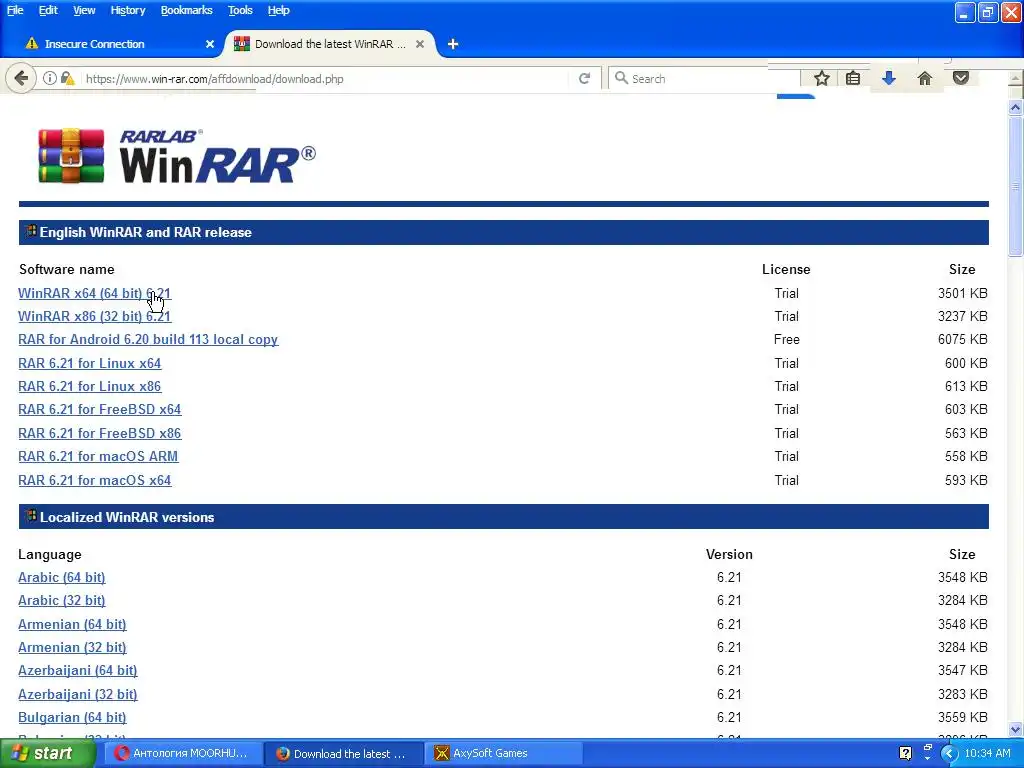Download Armenian (32 bit) version

pos(72,647)
